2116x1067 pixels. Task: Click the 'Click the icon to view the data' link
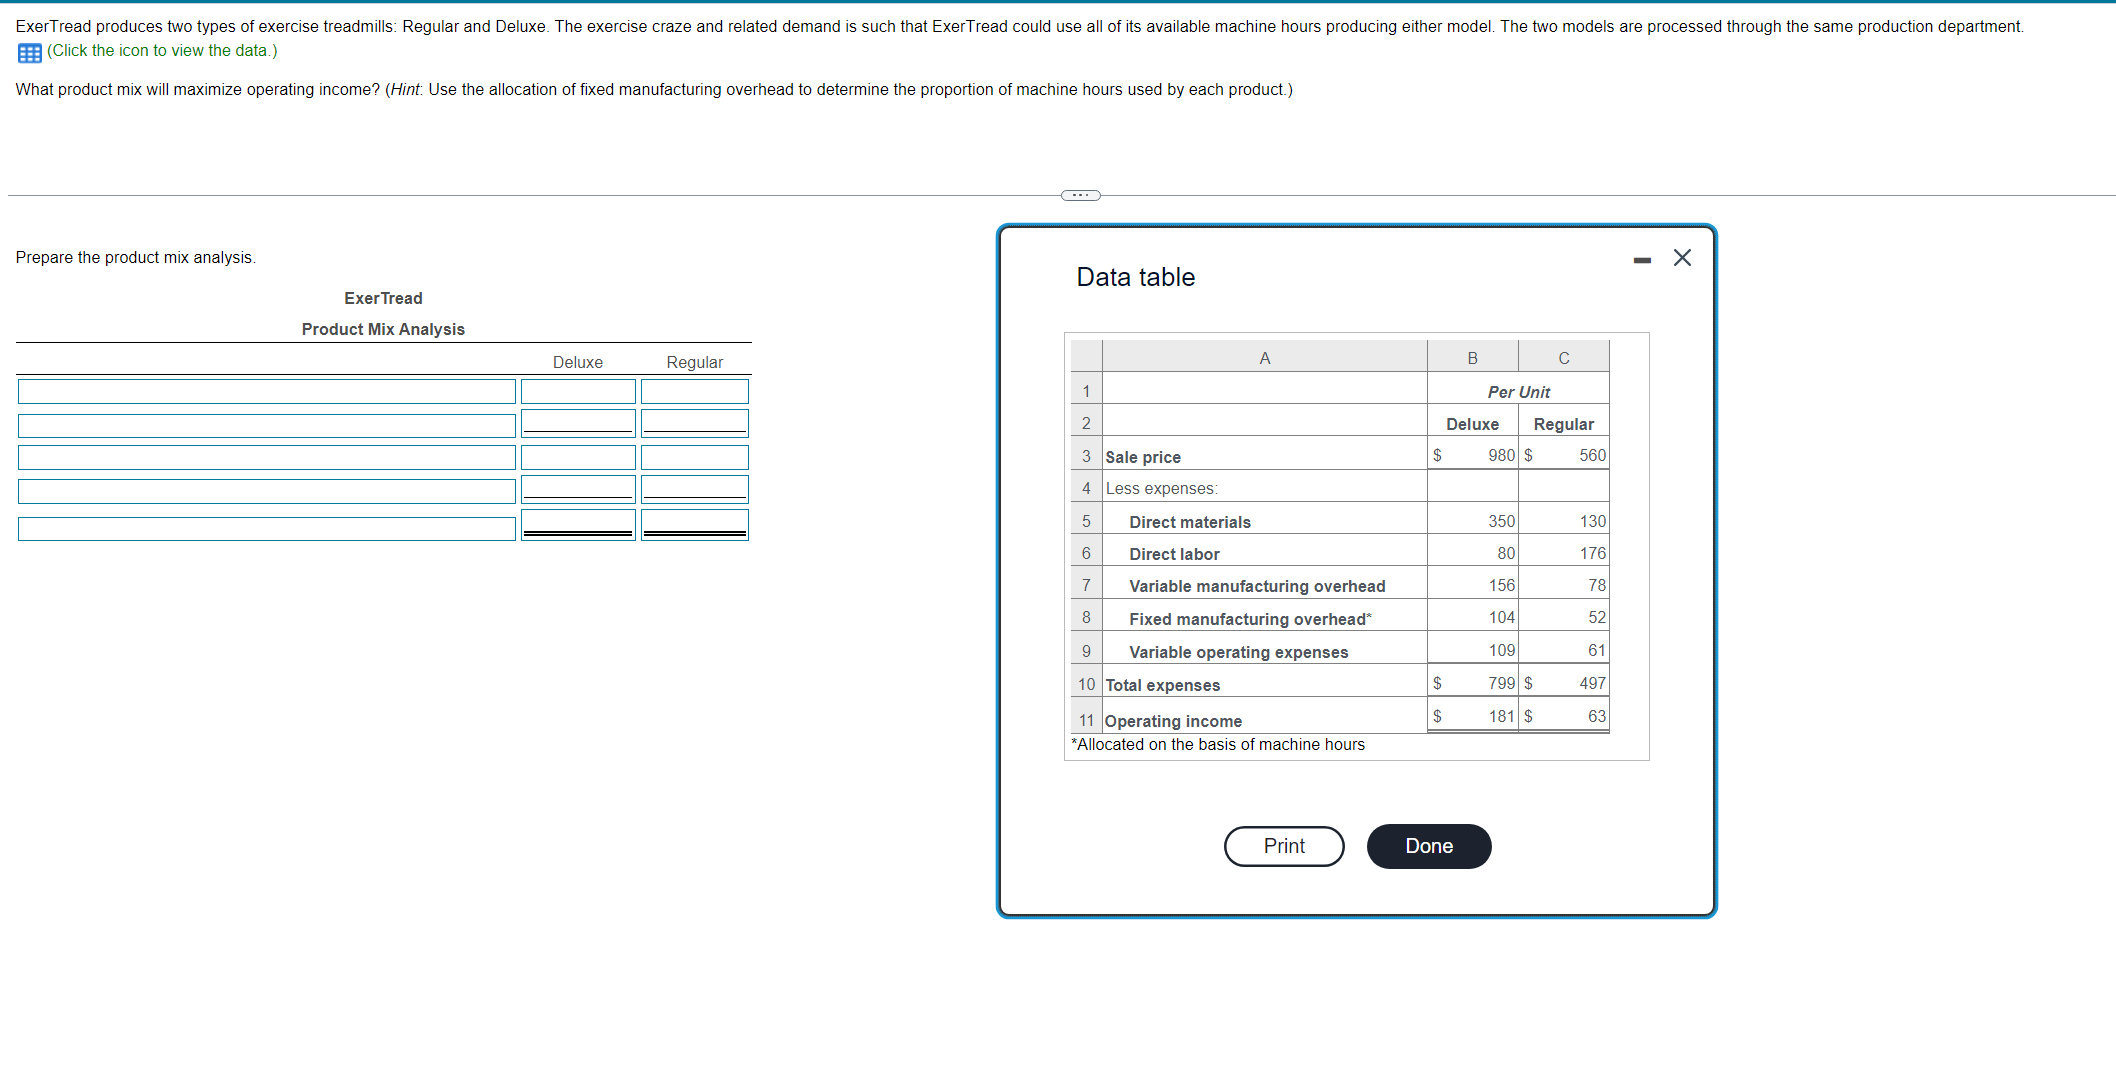pyautogui.click(x=162, y=51)
